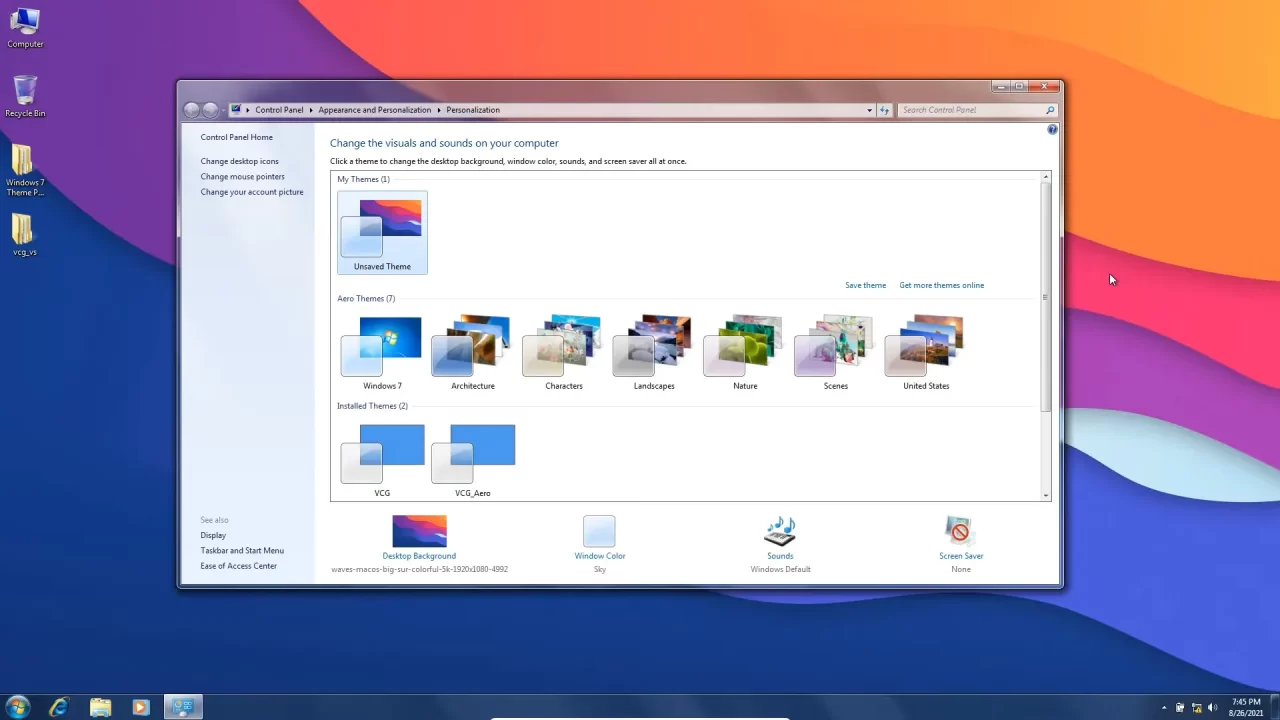Click Change mouse pointers link
This screenshot has height=720, width=1280.
coord(242,176)
